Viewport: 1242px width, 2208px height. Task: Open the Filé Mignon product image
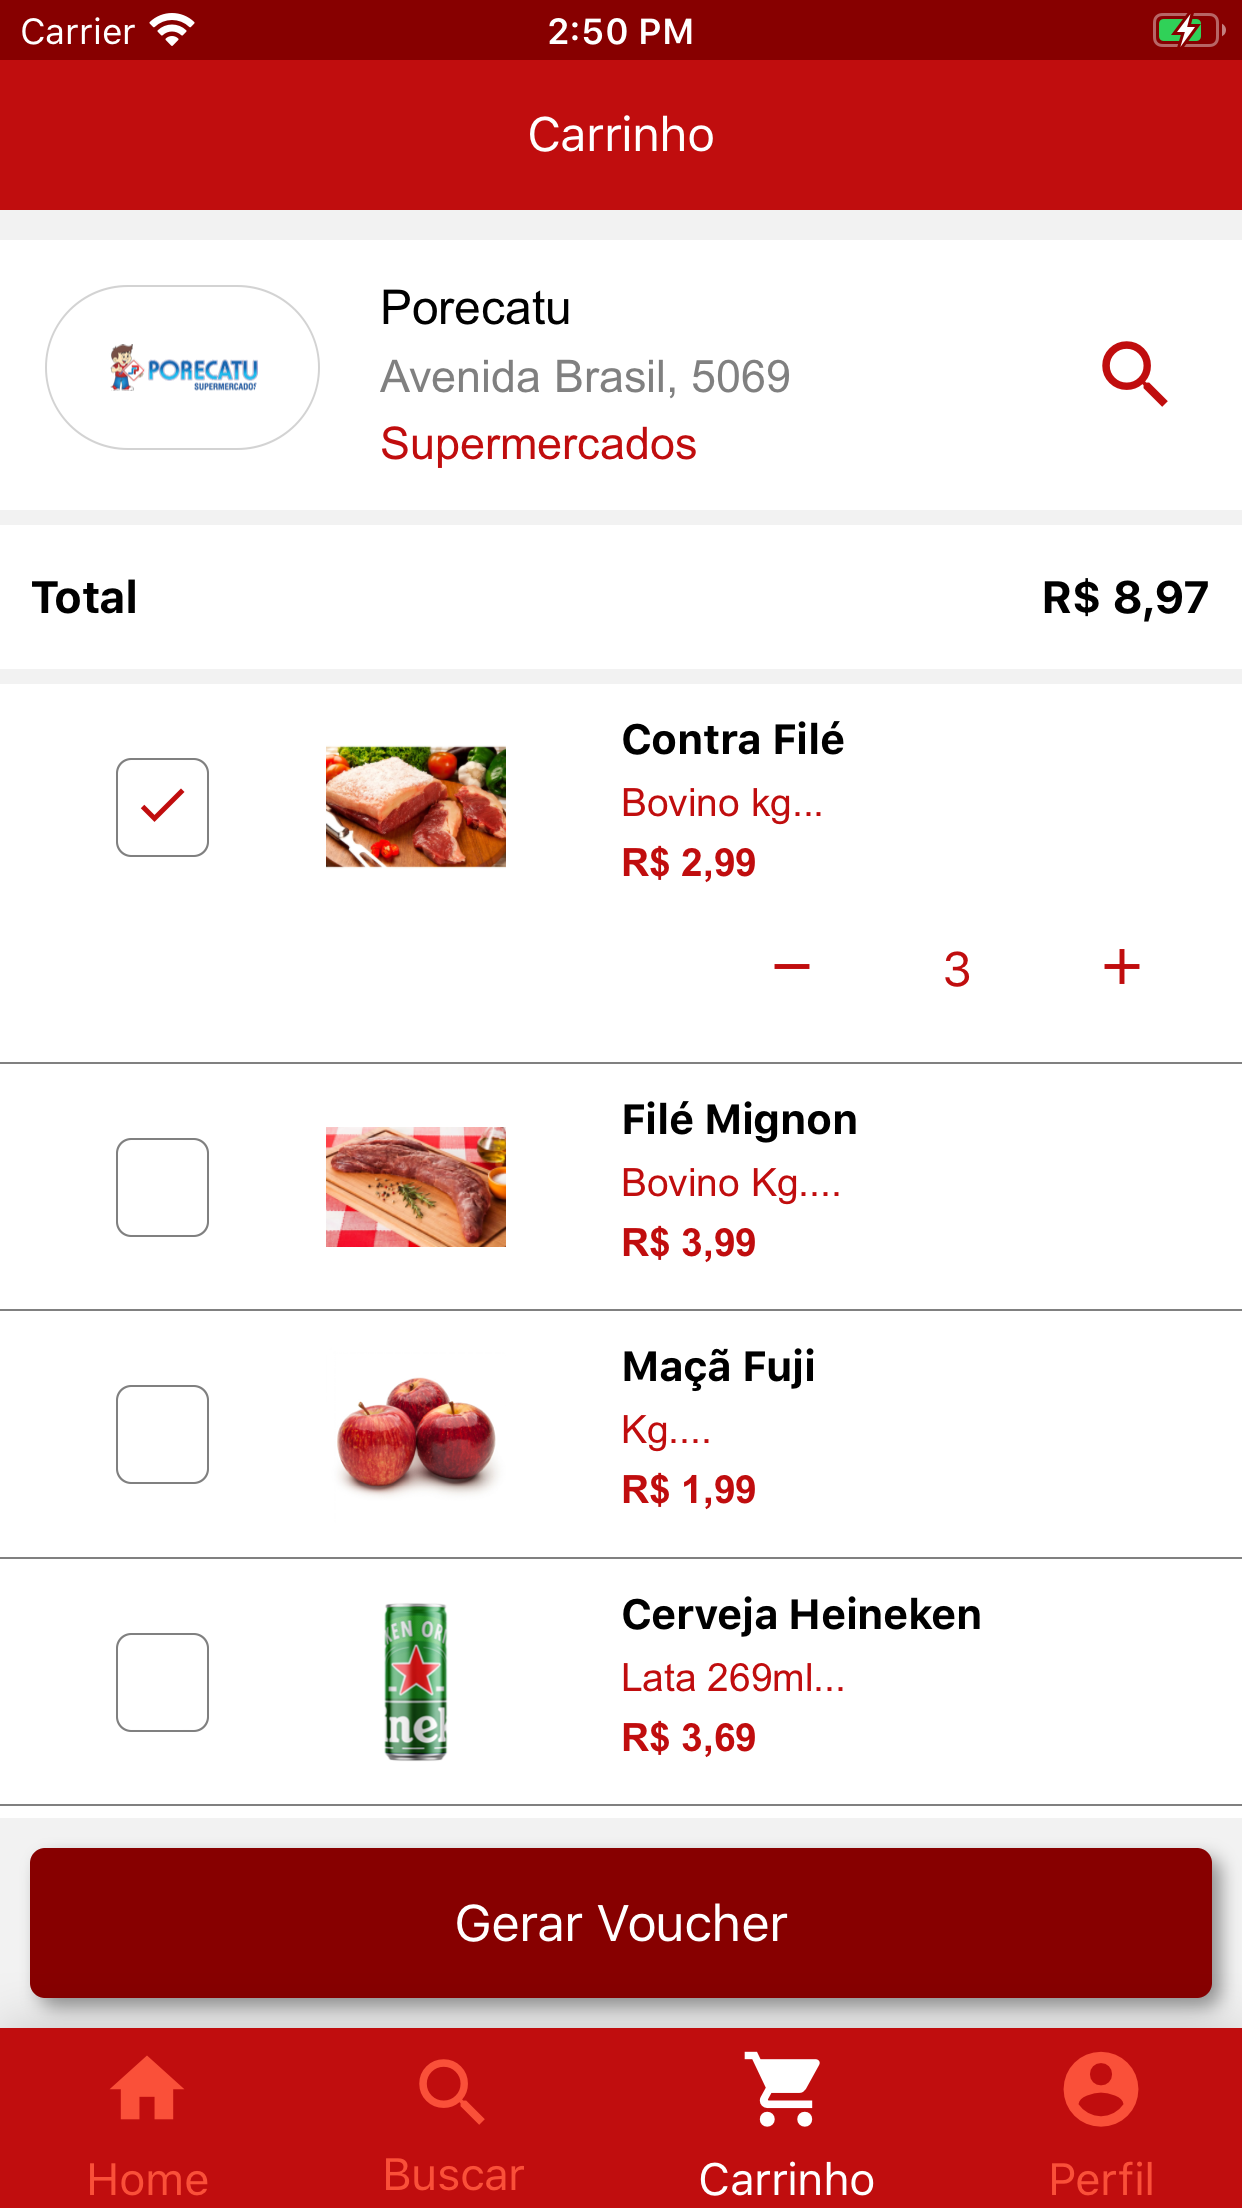point(416,1187)
